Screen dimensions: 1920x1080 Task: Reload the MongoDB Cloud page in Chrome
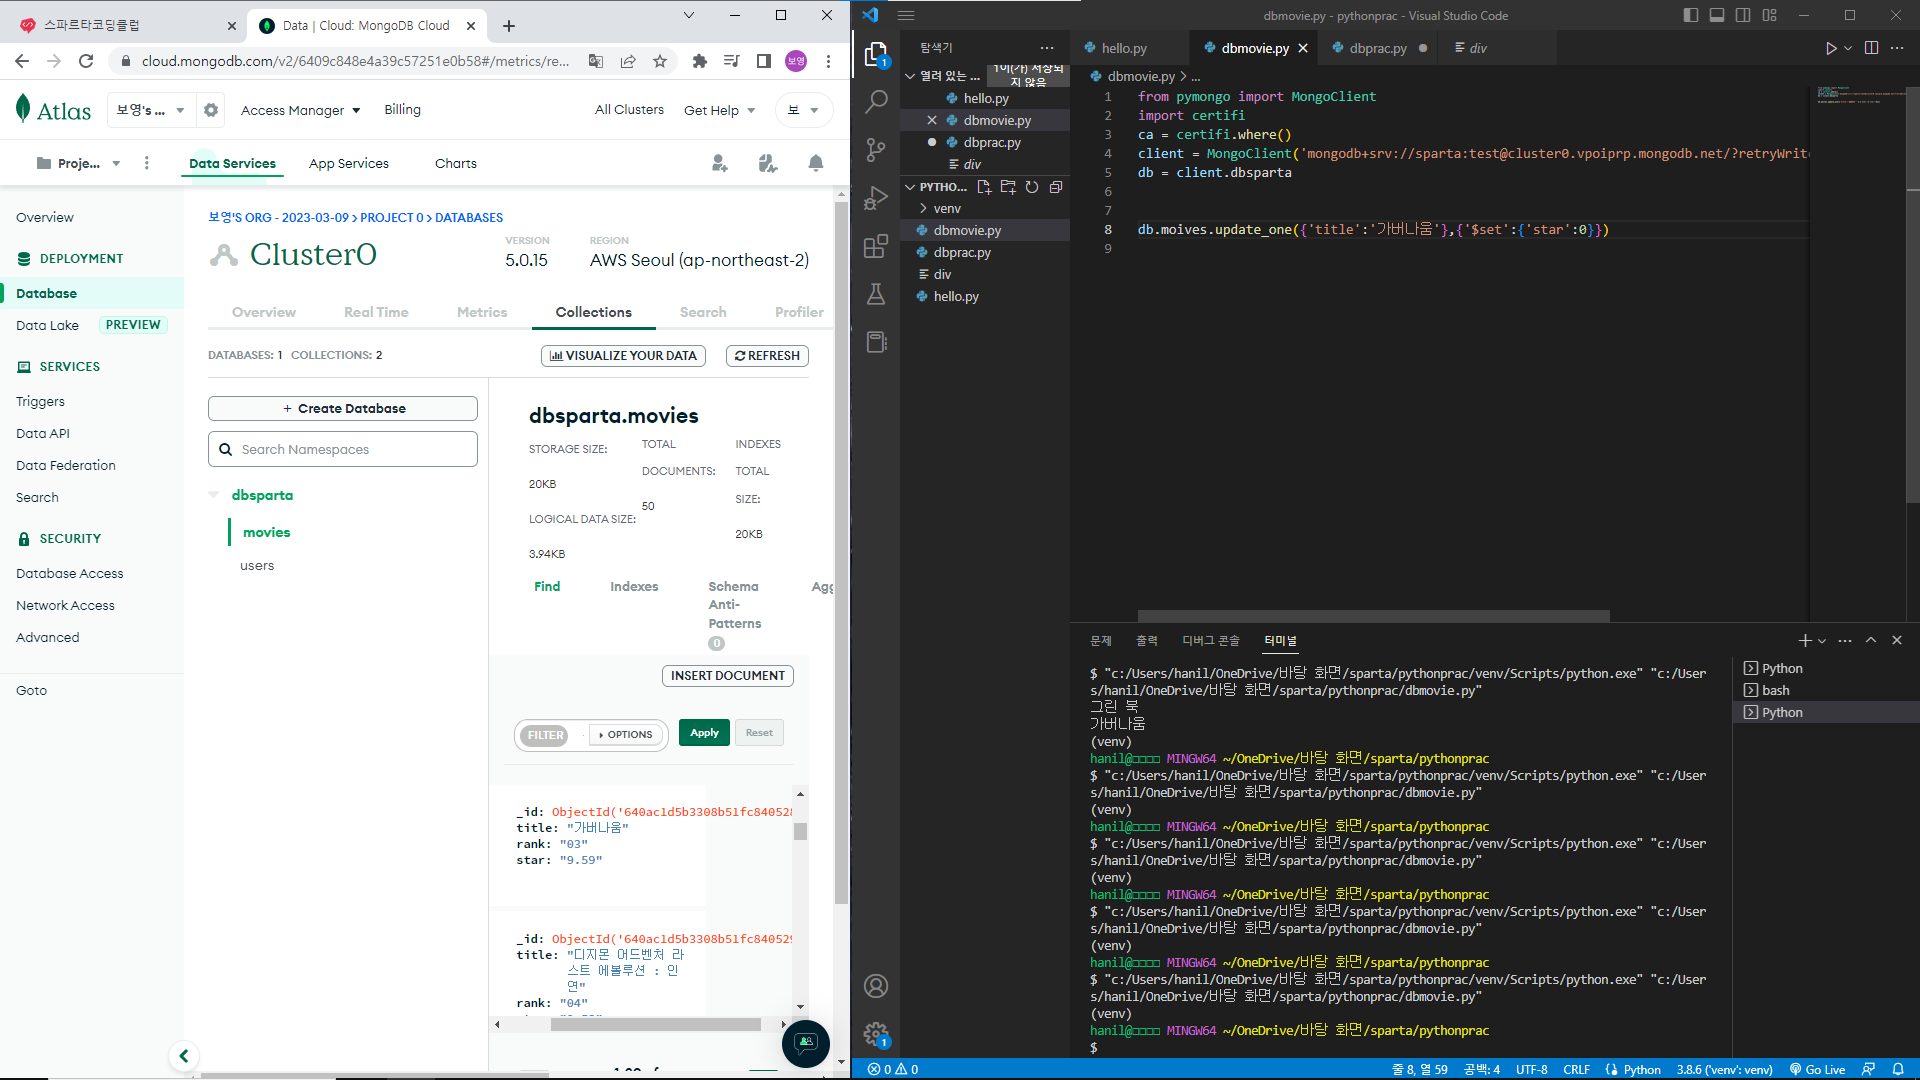(x=86, y=61)
